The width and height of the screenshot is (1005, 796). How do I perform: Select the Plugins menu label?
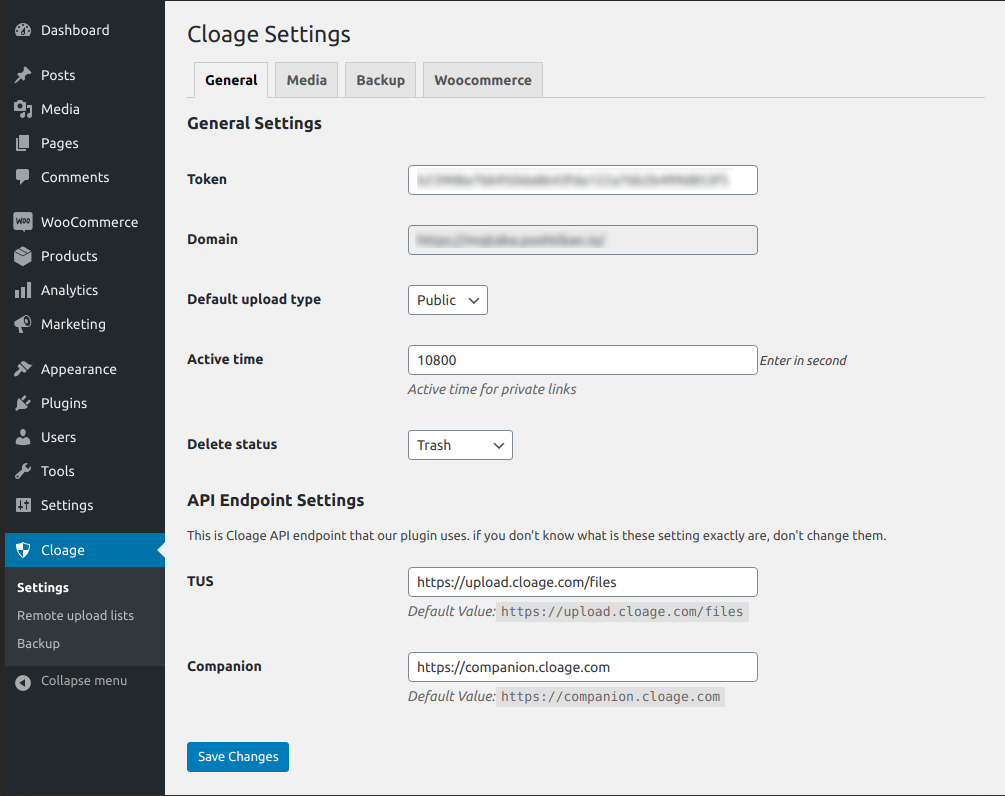pyautogui.click(x=63, y=402)
